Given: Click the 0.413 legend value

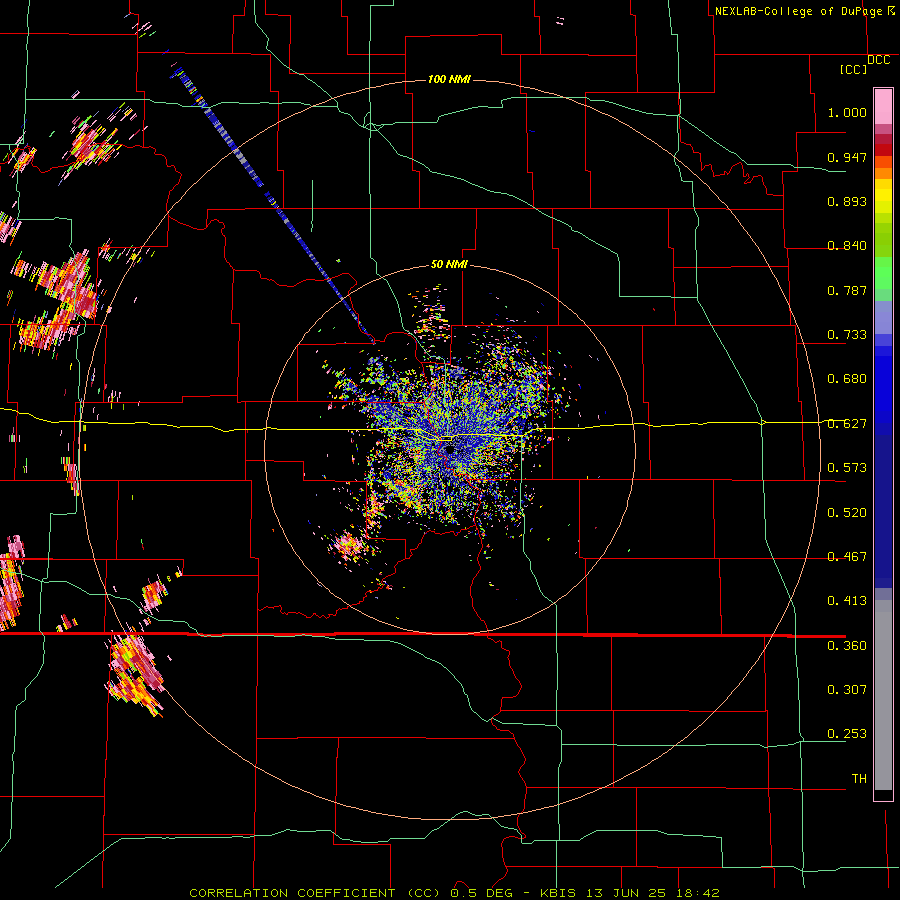Looking at the screenshot, I should (847, 601).
